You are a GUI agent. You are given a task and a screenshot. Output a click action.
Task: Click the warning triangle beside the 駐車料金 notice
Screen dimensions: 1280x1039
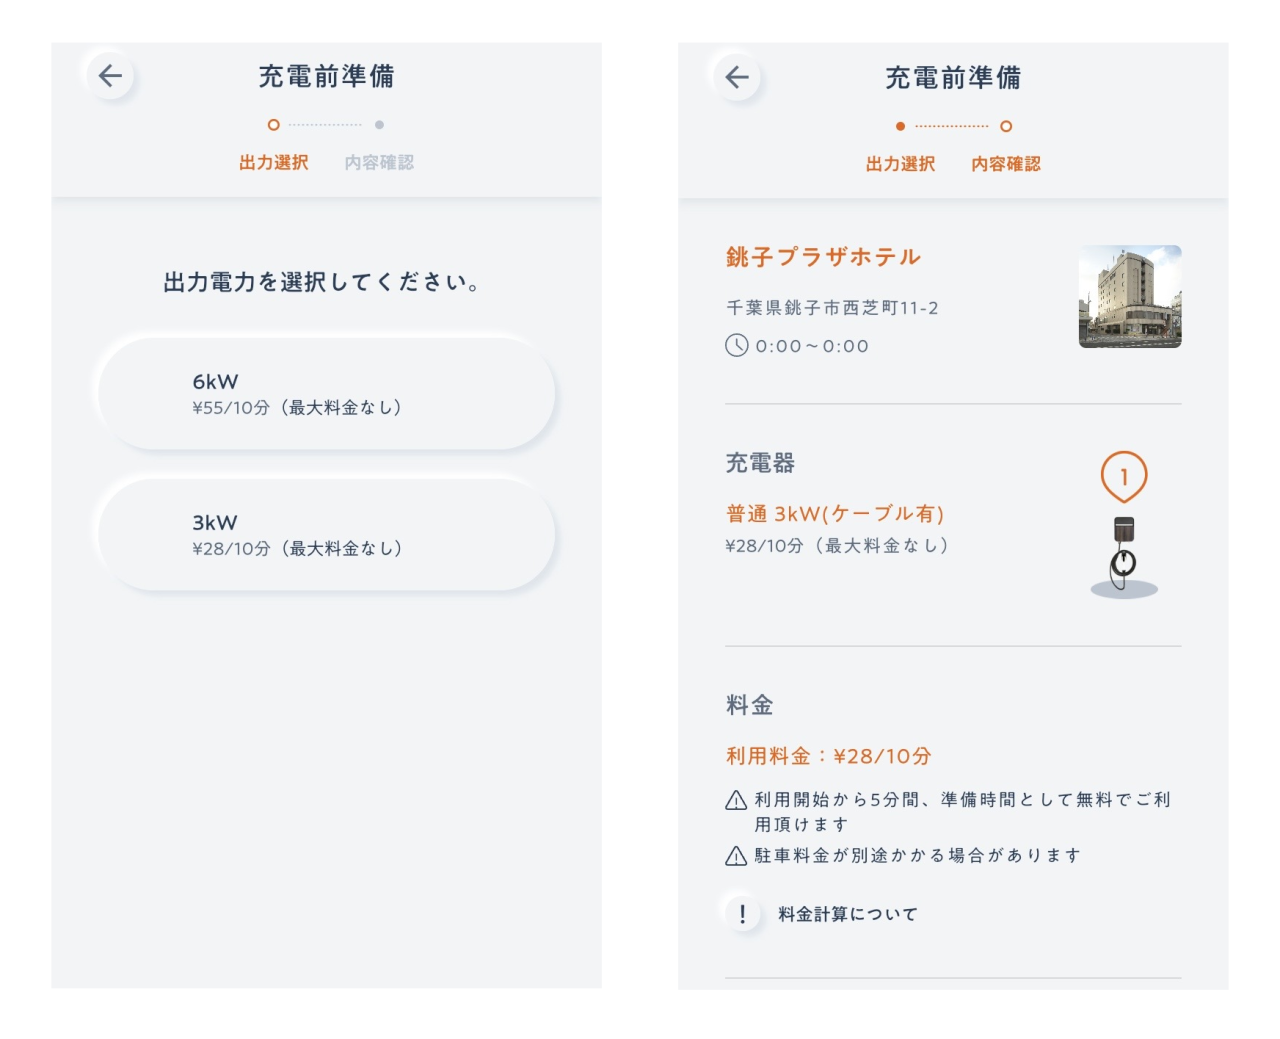click(736, 856)
